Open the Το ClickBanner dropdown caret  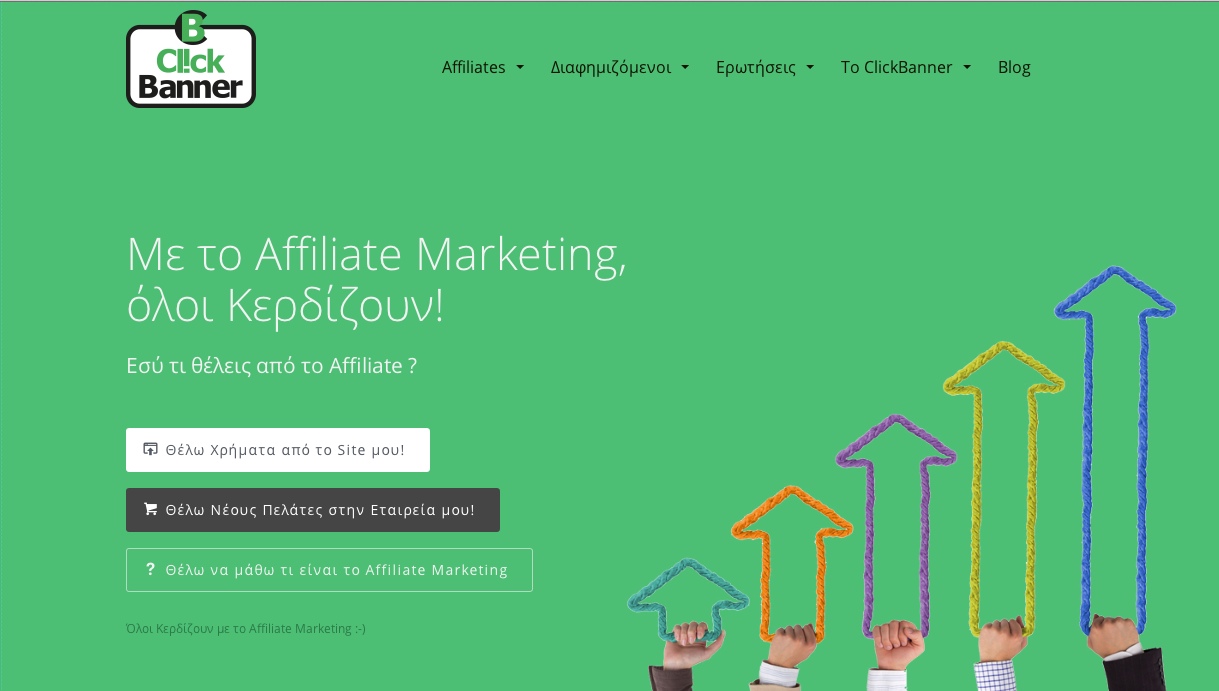(967, 68)
